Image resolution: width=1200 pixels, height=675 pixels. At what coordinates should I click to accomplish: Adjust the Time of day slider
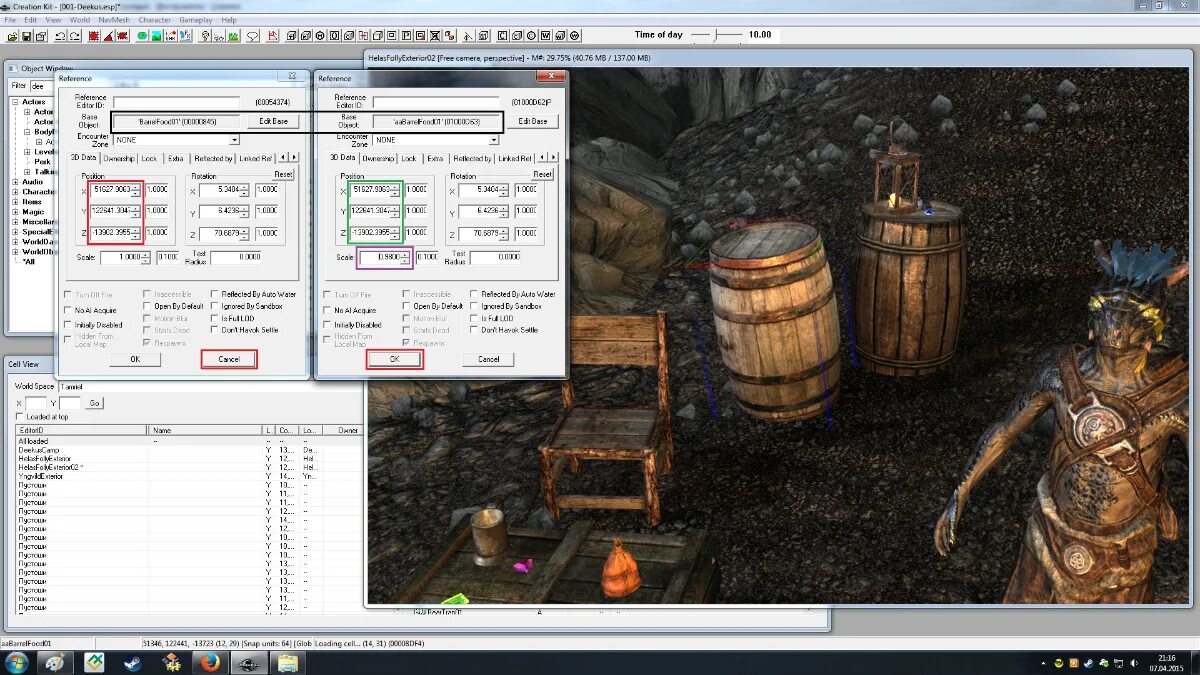(x=716, y=35)
